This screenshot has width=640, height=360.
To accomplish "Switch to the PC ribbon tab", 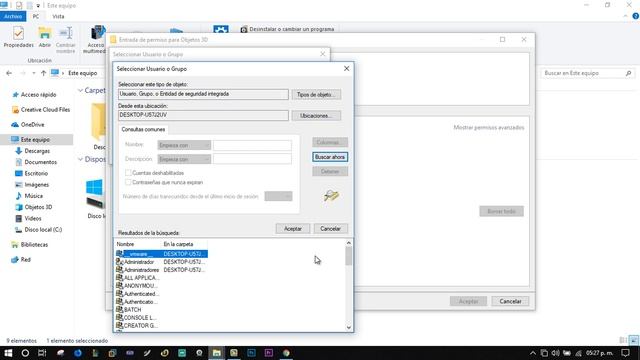I will (36, 16).
